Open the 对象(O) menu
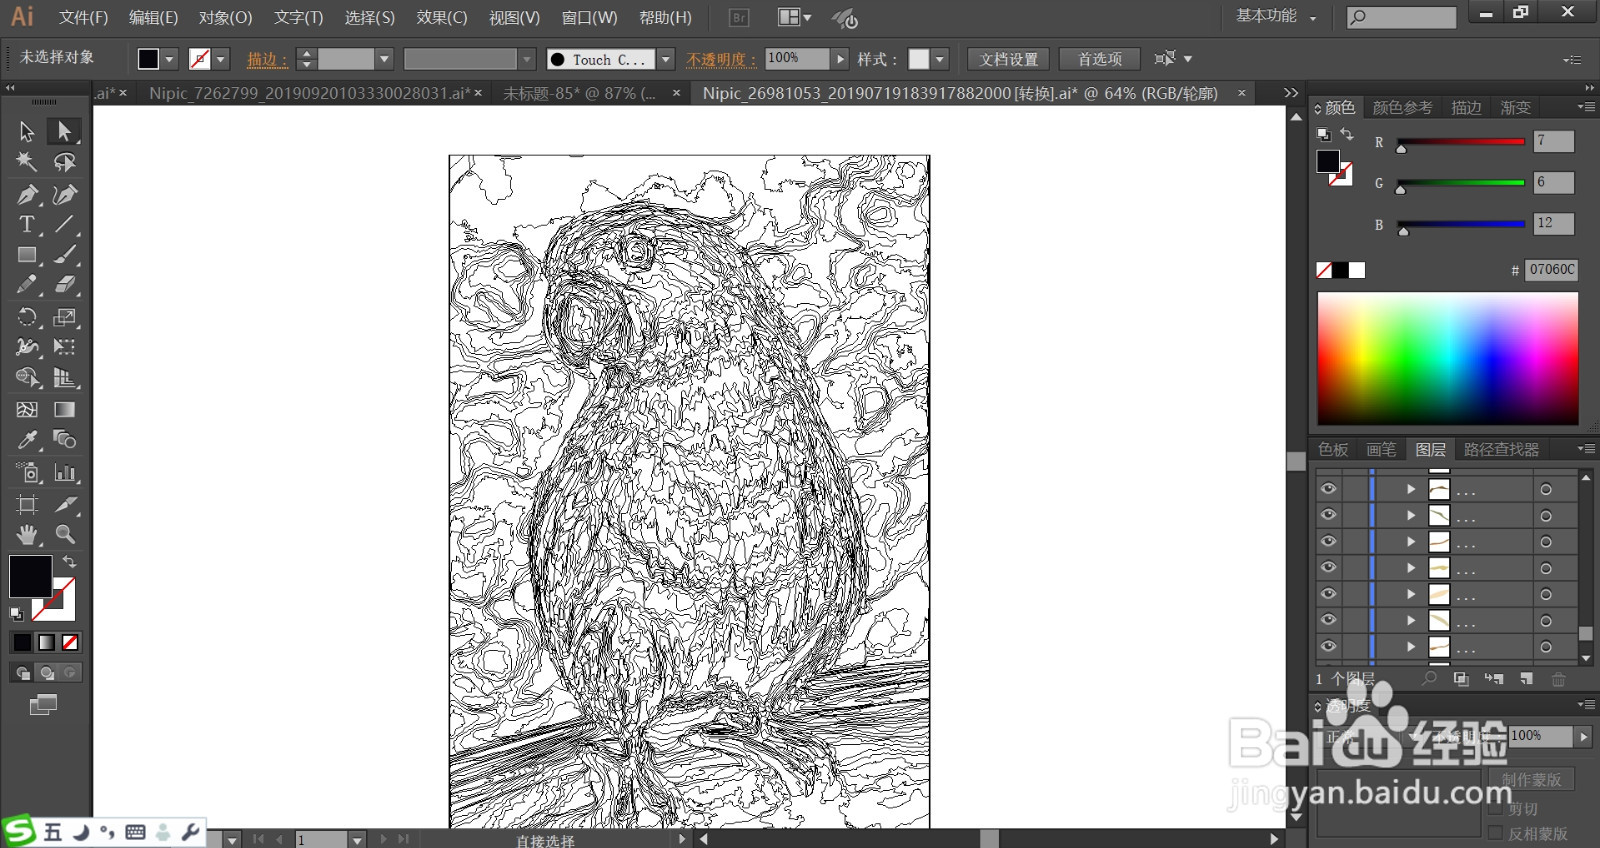 (225, 17)
